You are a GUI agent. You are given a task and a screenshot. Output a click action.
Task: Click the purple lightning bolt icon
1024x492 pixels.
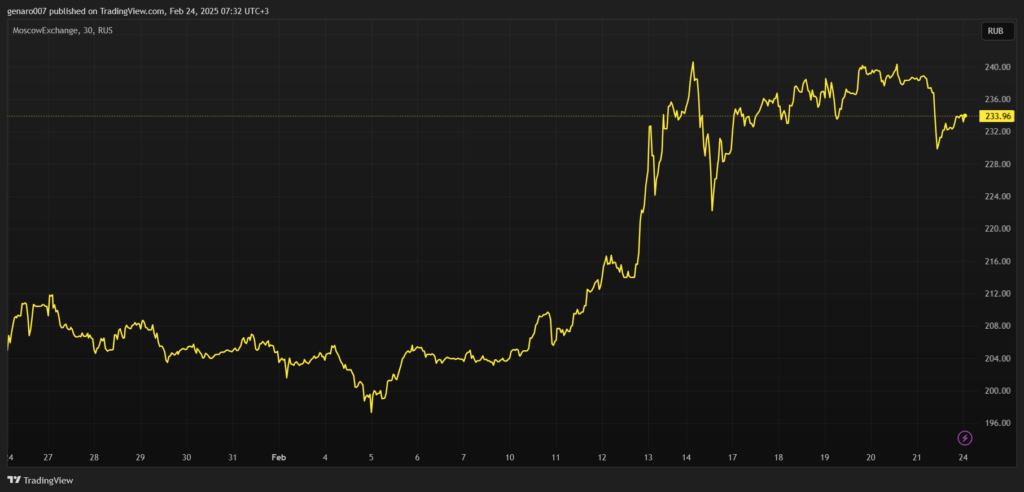964,437
